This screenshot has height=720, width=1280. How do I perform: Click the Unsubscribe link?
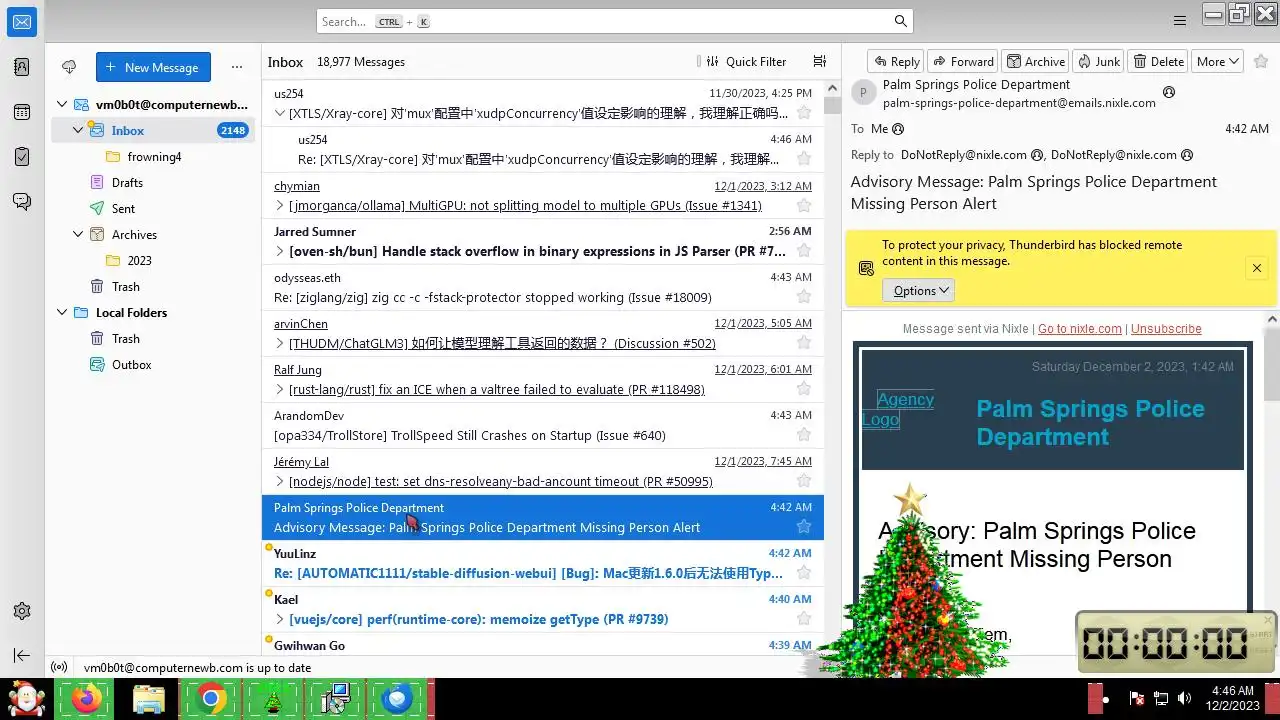click(1166, 328)
